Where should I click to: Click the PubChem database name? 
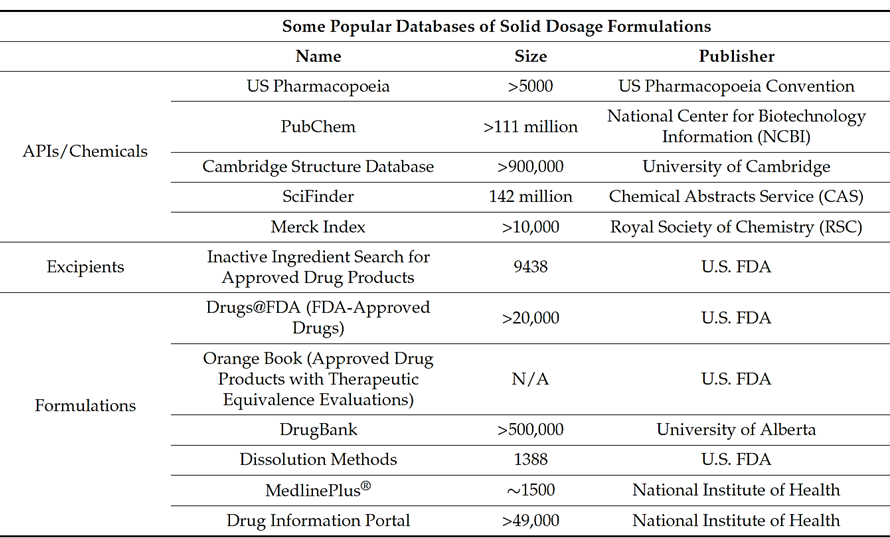tap(318, 127)
